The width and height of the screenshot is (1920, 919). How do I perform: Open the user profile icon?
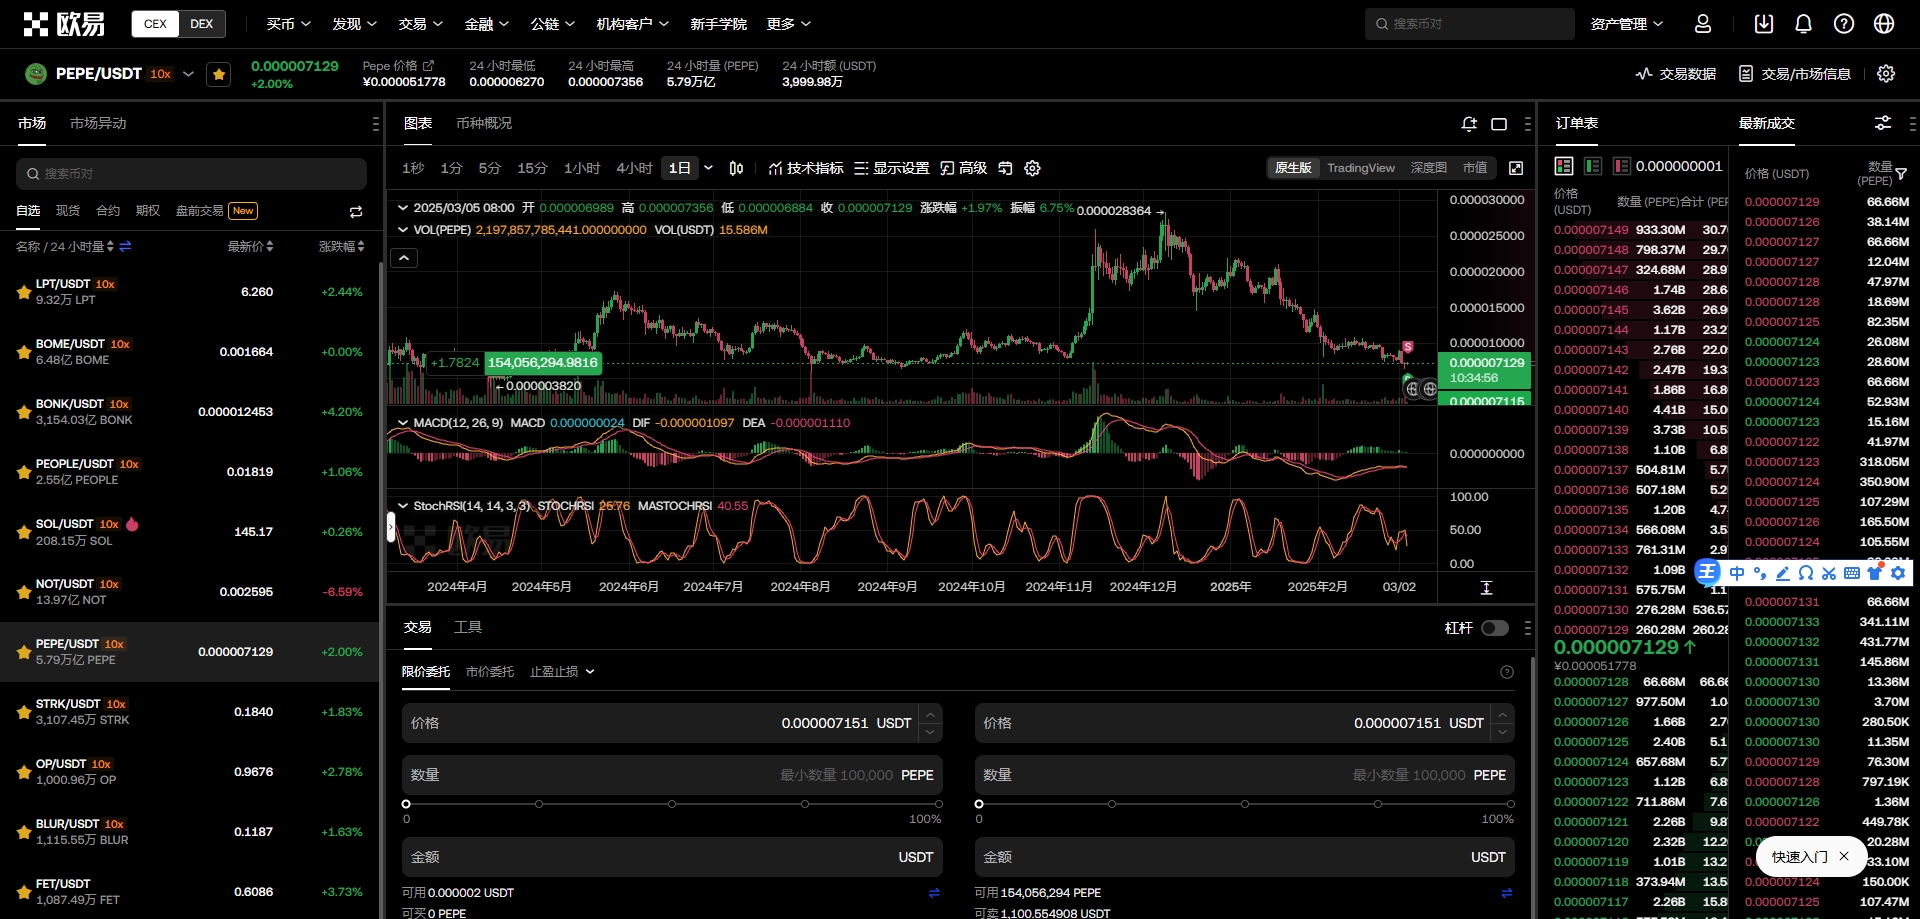(1703, 24)
